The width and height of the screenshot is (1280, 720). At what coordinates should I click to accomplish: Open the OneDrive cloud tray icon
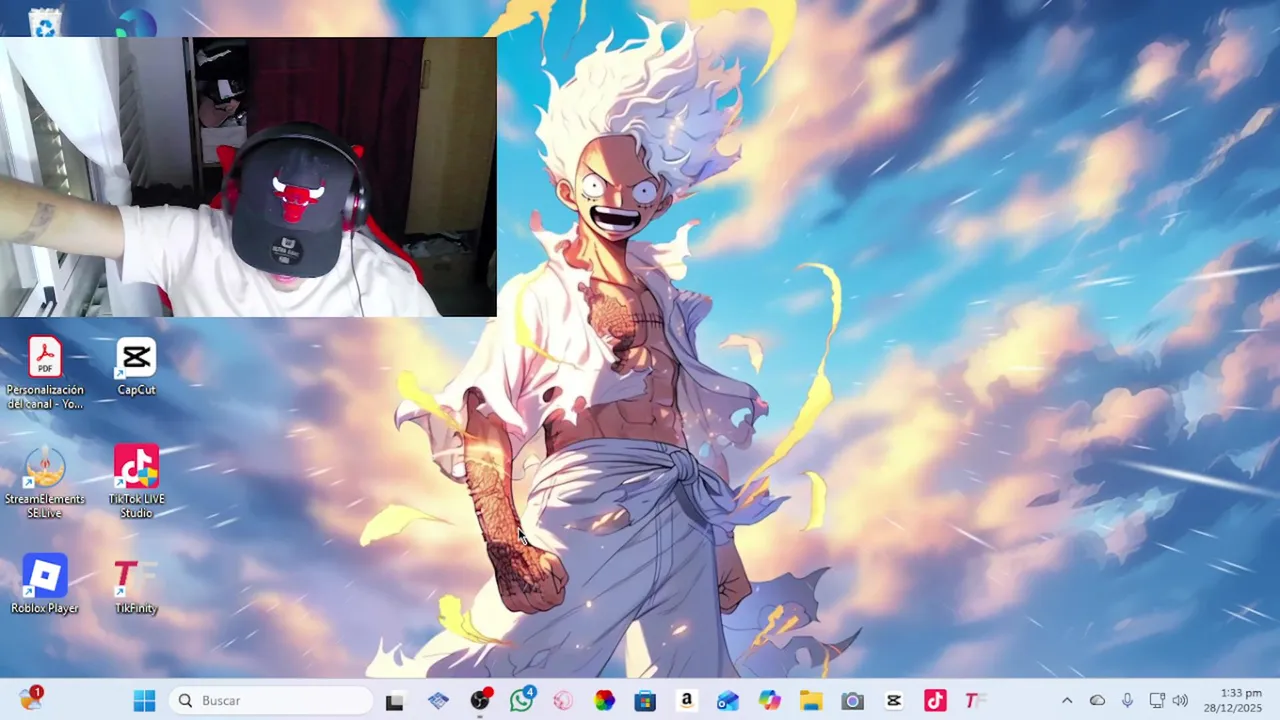(x=1097, y=701)
